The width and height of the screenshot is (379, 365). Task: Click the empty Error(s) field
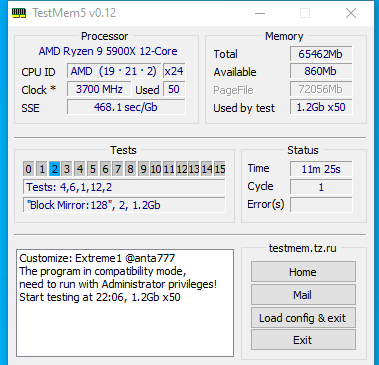(321, 205)
